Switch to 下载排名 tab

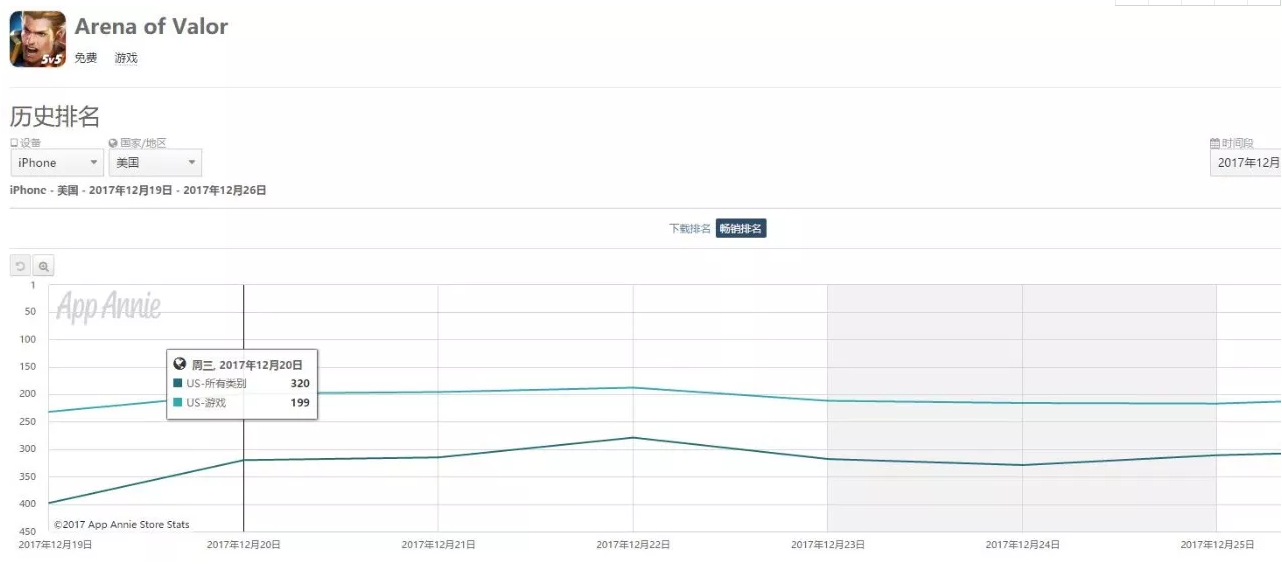click(x=690, y=229)
